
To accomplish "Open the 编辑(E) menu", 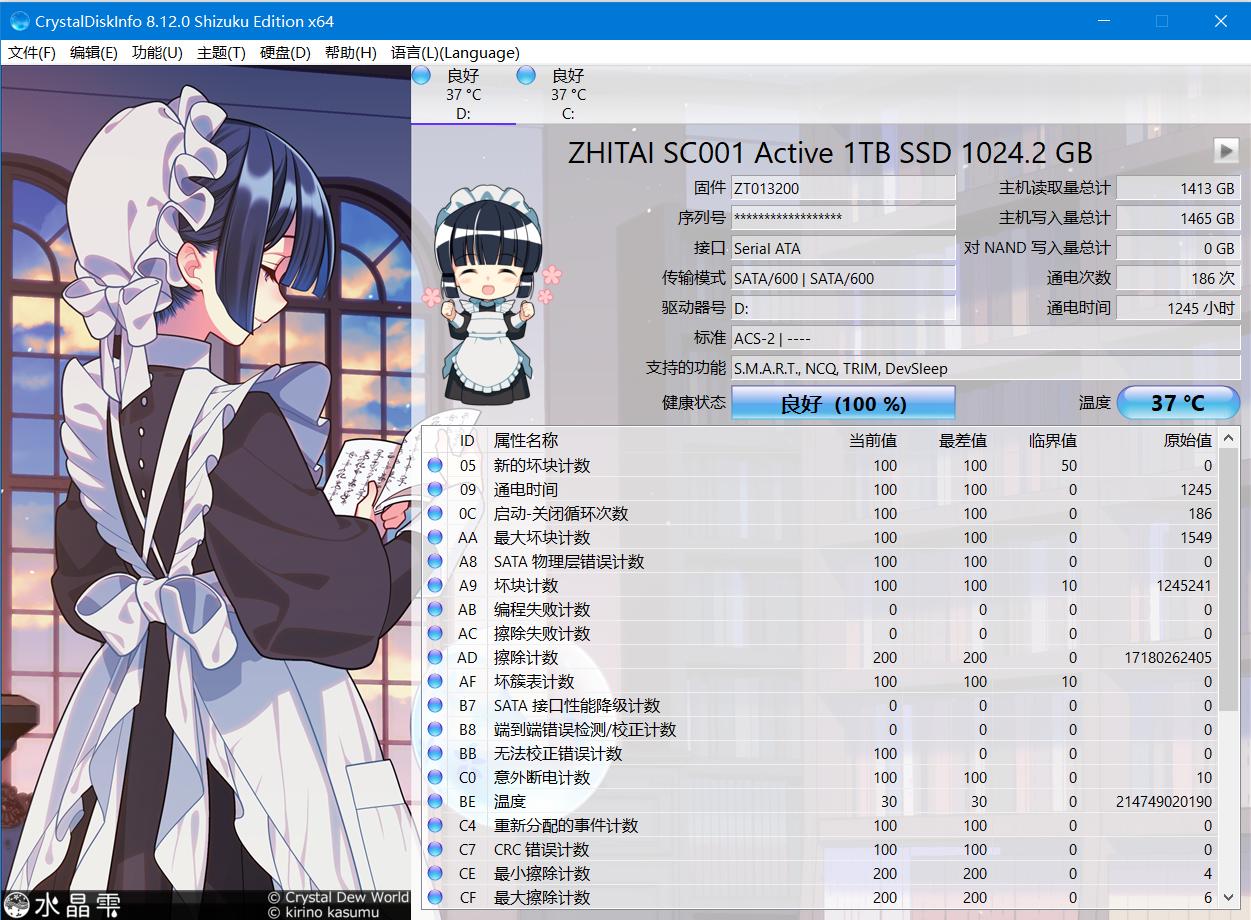I will tap(94, 53).
